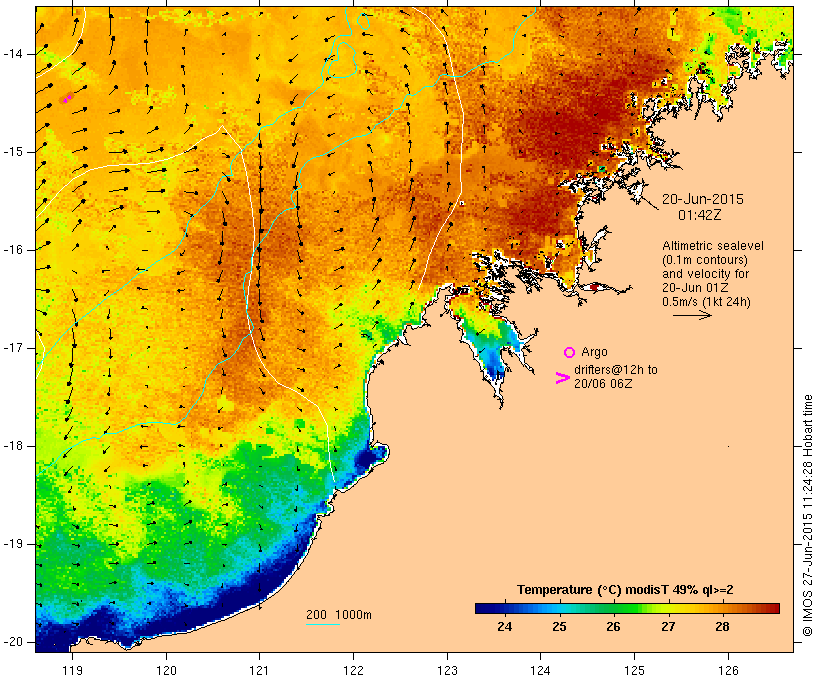Click the '(0.1m contours)' text
The image size is (820, 680).
click(705, 259)
